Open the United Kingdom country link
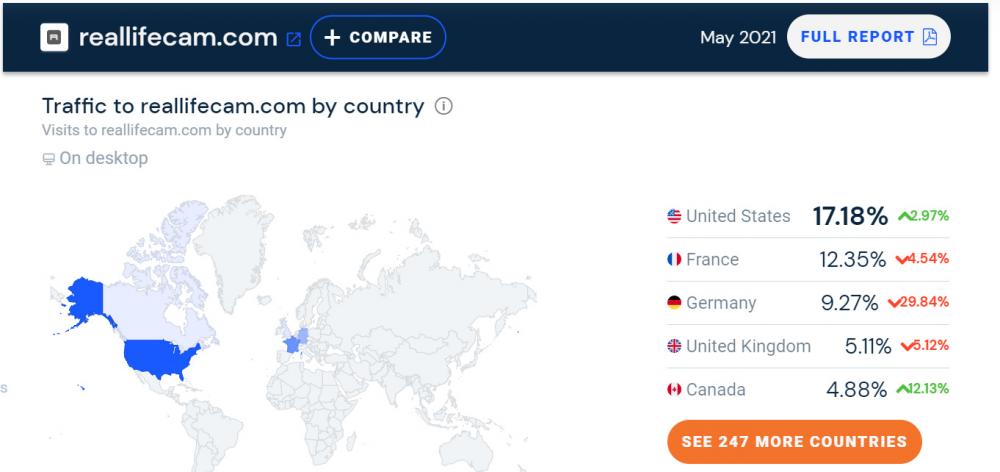This screenshot has height=472, width=1000. click(748, 346)
